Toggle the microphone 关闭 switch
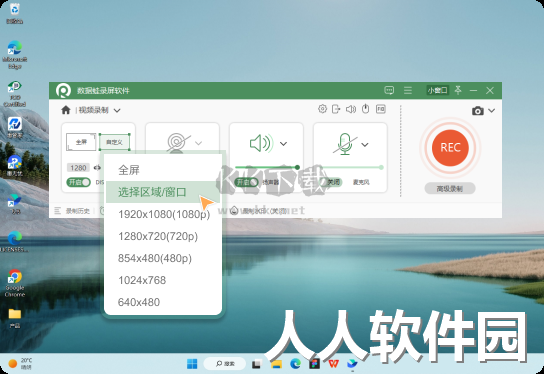544x374 pixels. click(331, 182)
